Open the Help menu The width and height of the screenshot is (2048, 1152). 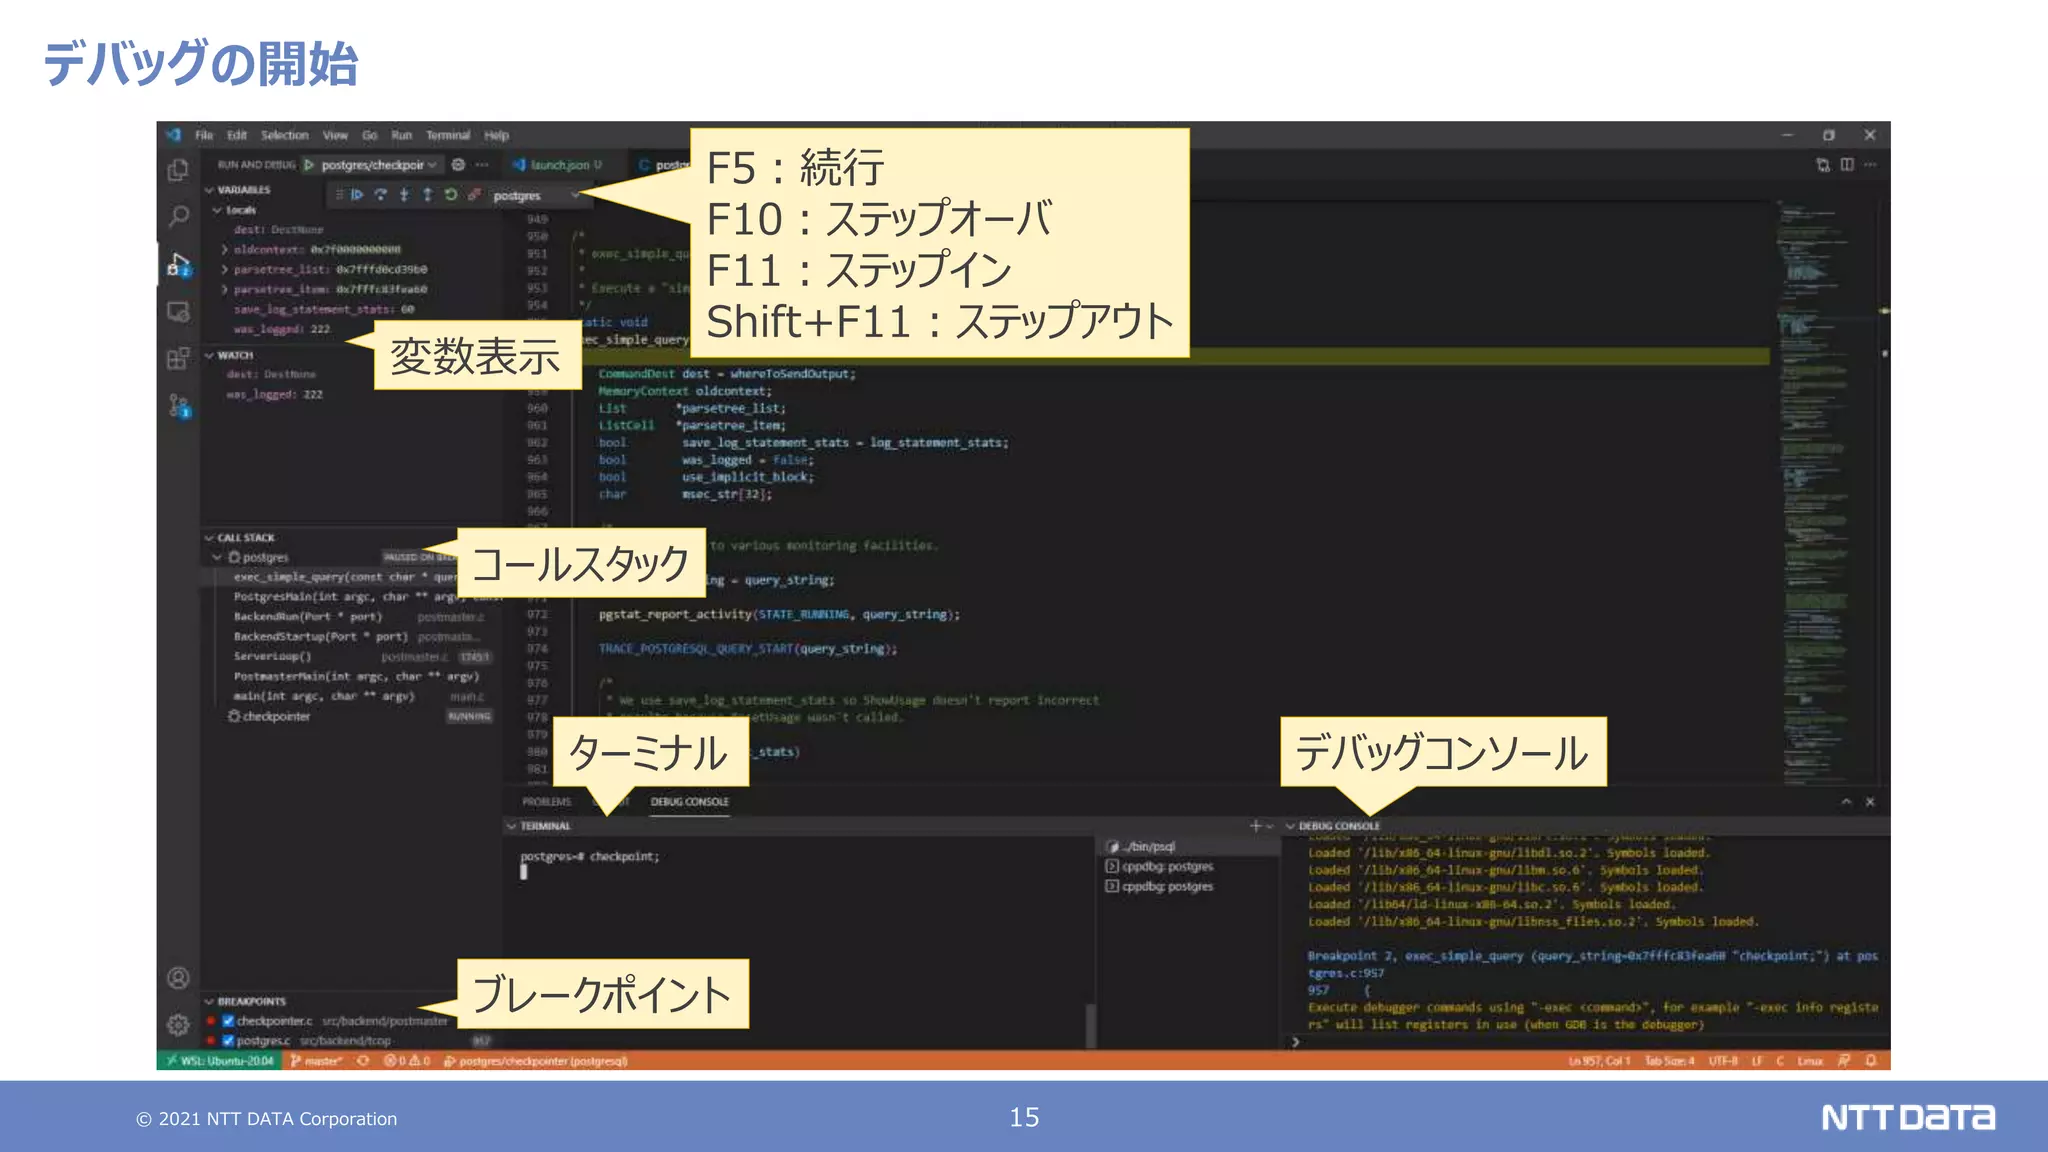(x=497, y=135)
